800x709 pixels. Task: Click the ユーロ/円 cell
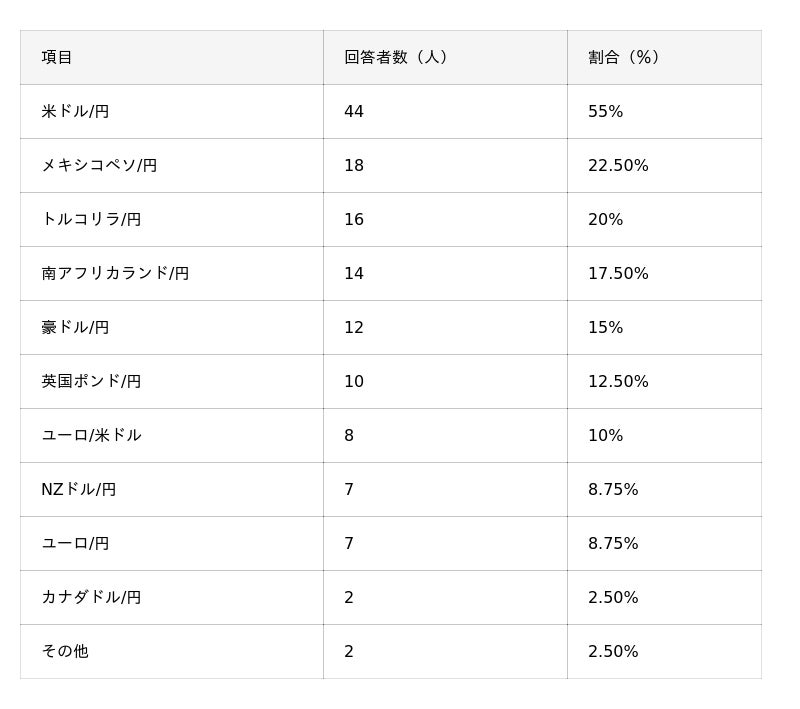(x=75, y=543)
